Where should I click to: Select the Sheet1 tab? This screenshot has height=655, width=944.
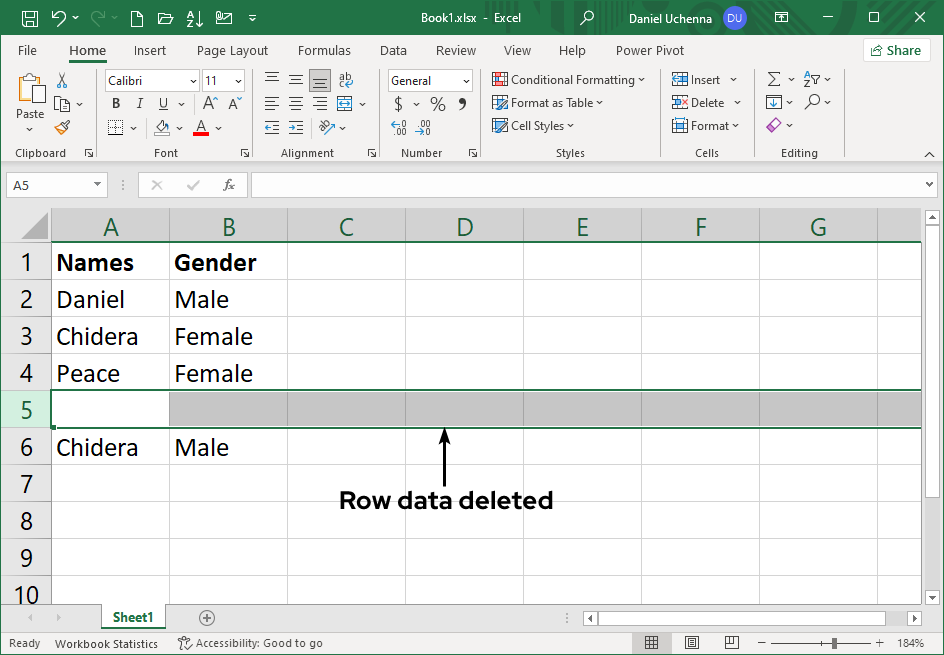(133, 617)
